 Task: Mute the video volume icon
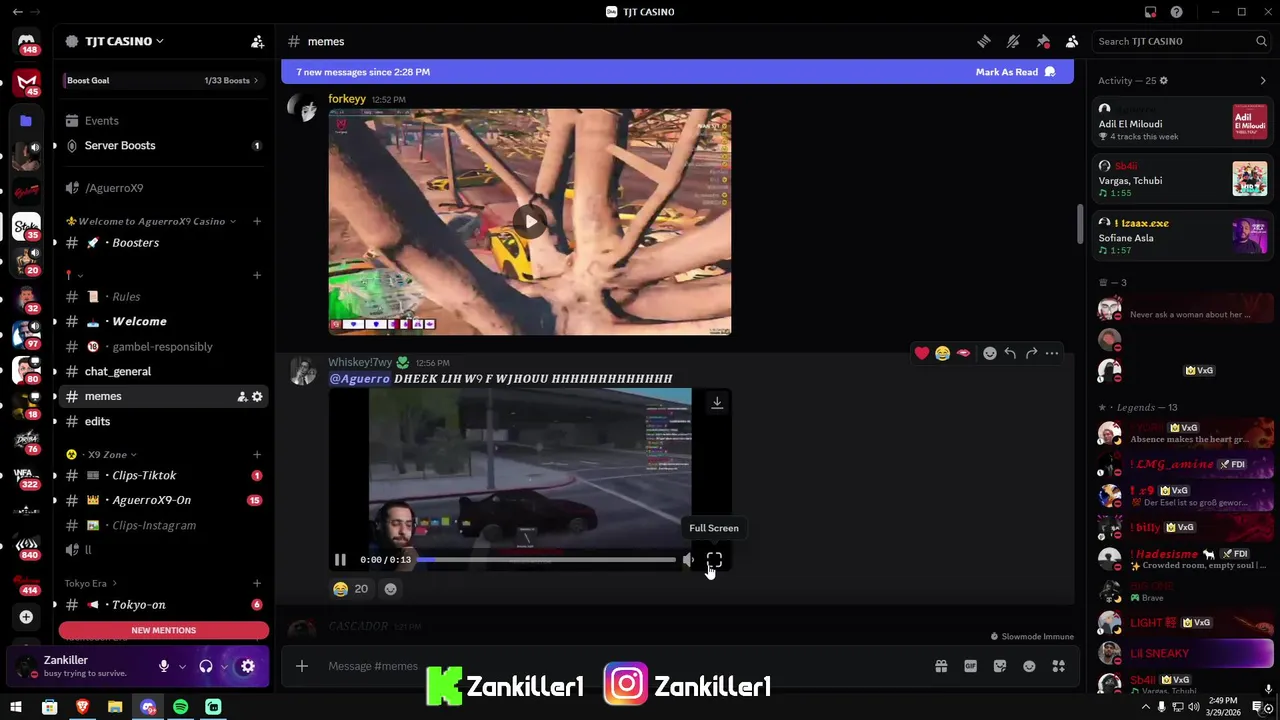tap(688, 560)
